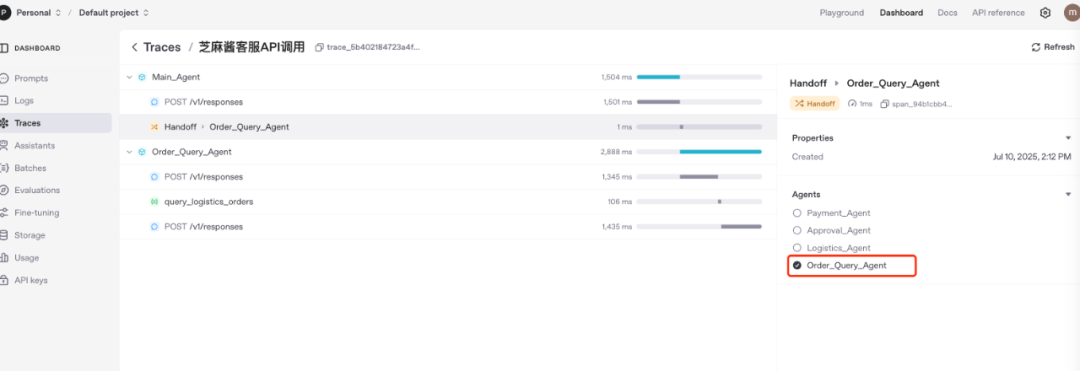Click the Order_Query_Agent 2,888 ms timeline bar
Screen dimensions: 1080x371
pos(720,152)
